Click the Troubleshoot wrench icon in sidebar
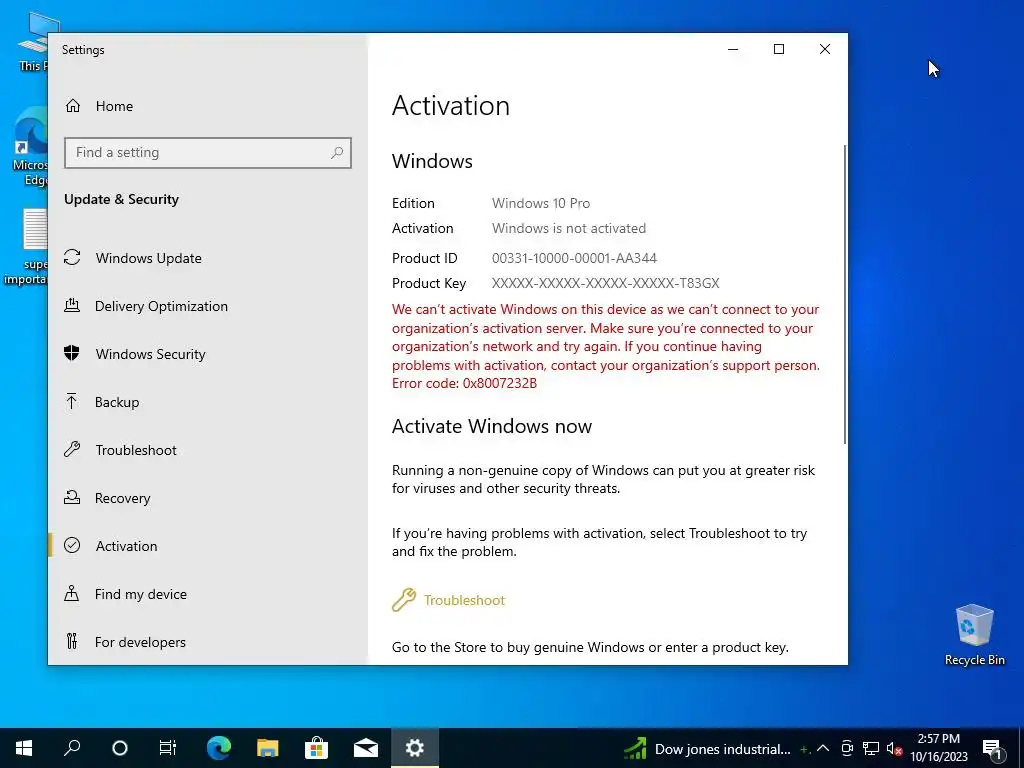The image size is (1024, 768). (x=72, y=449)
